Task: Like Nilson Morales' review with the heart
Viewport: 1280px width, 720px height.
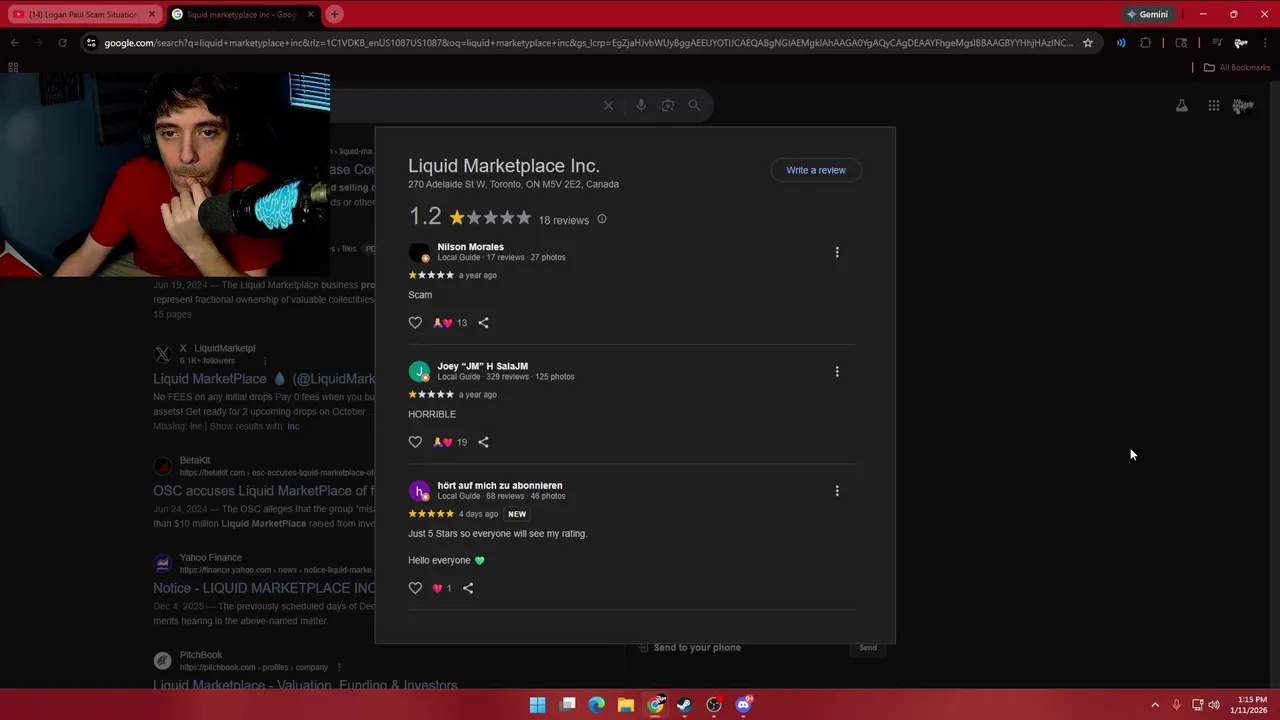Action: pyautogui.click(x=415, y=323)
